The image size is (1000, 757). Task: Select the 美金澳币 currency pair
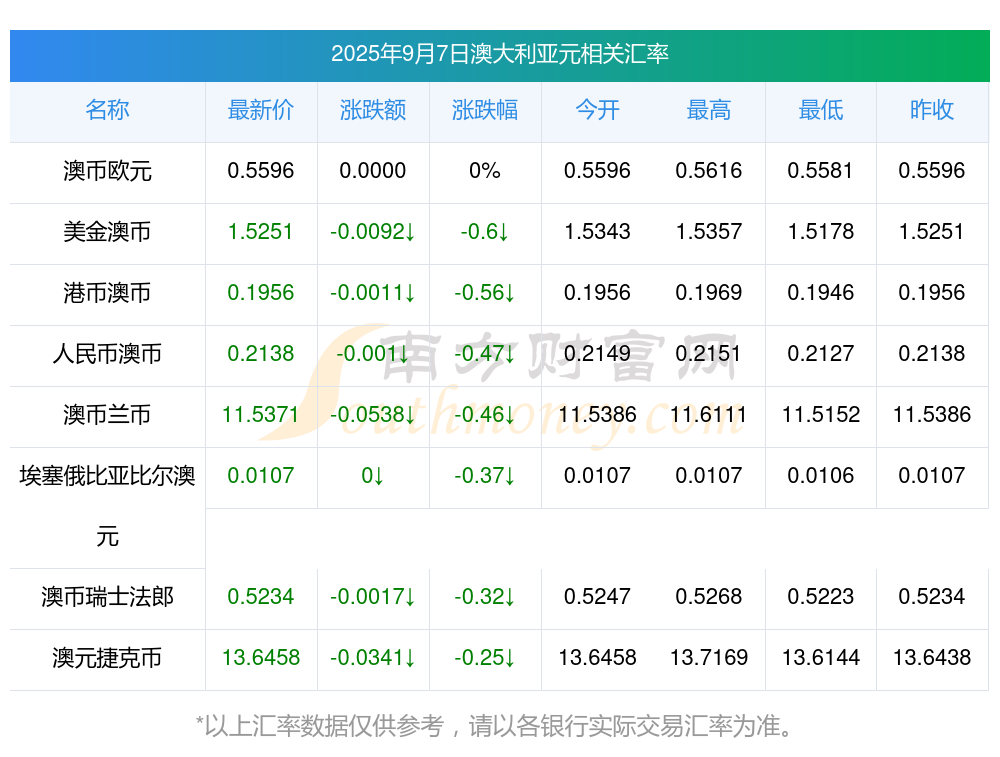(107, 232)
